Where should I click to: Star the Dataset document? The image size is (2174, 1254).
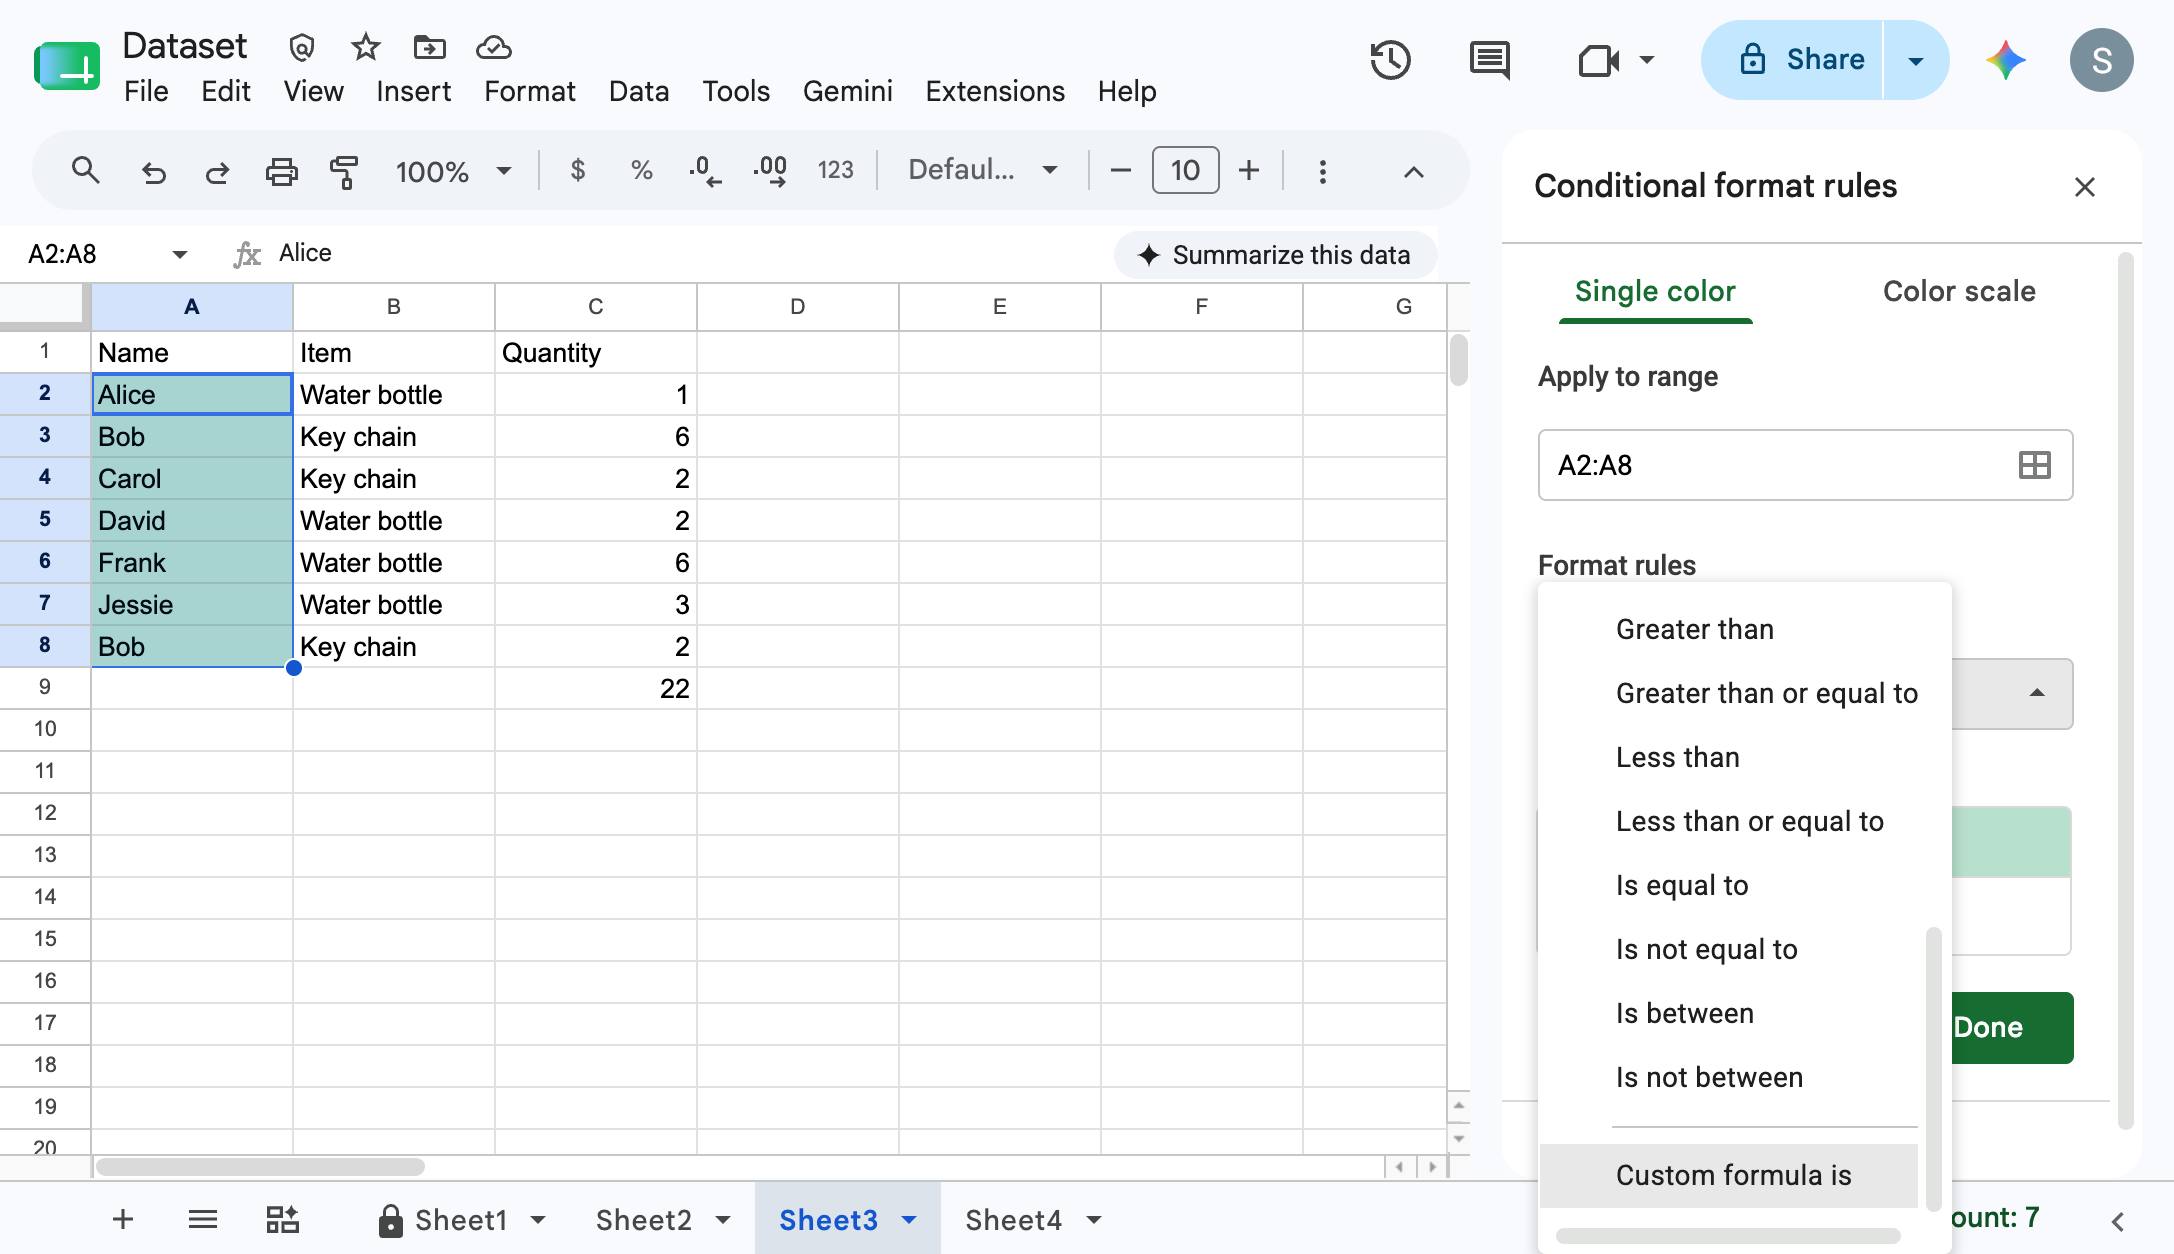coord(366,47)
